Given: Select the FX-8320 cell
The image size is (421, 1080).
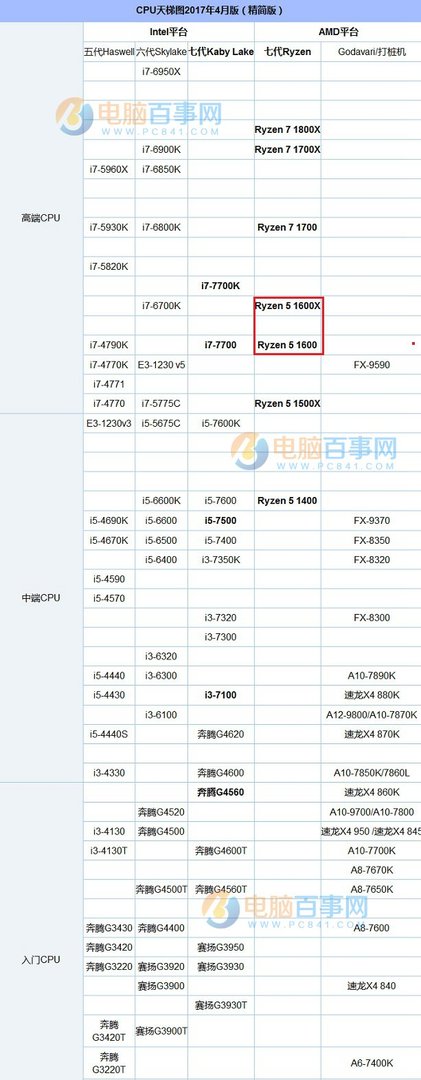Looking at the screenshot, I should (372, 559).
